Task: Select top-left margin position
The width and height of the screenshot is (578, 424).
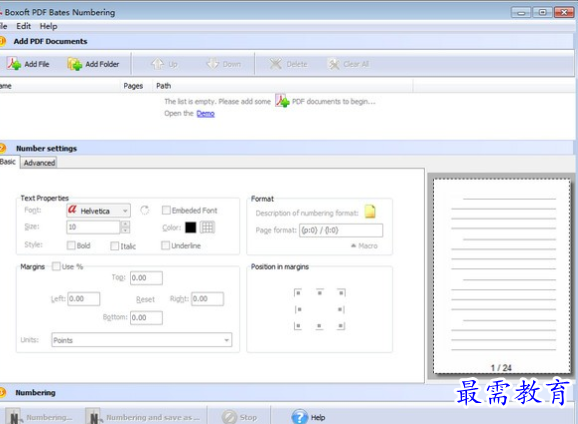Action: point(298,293)
